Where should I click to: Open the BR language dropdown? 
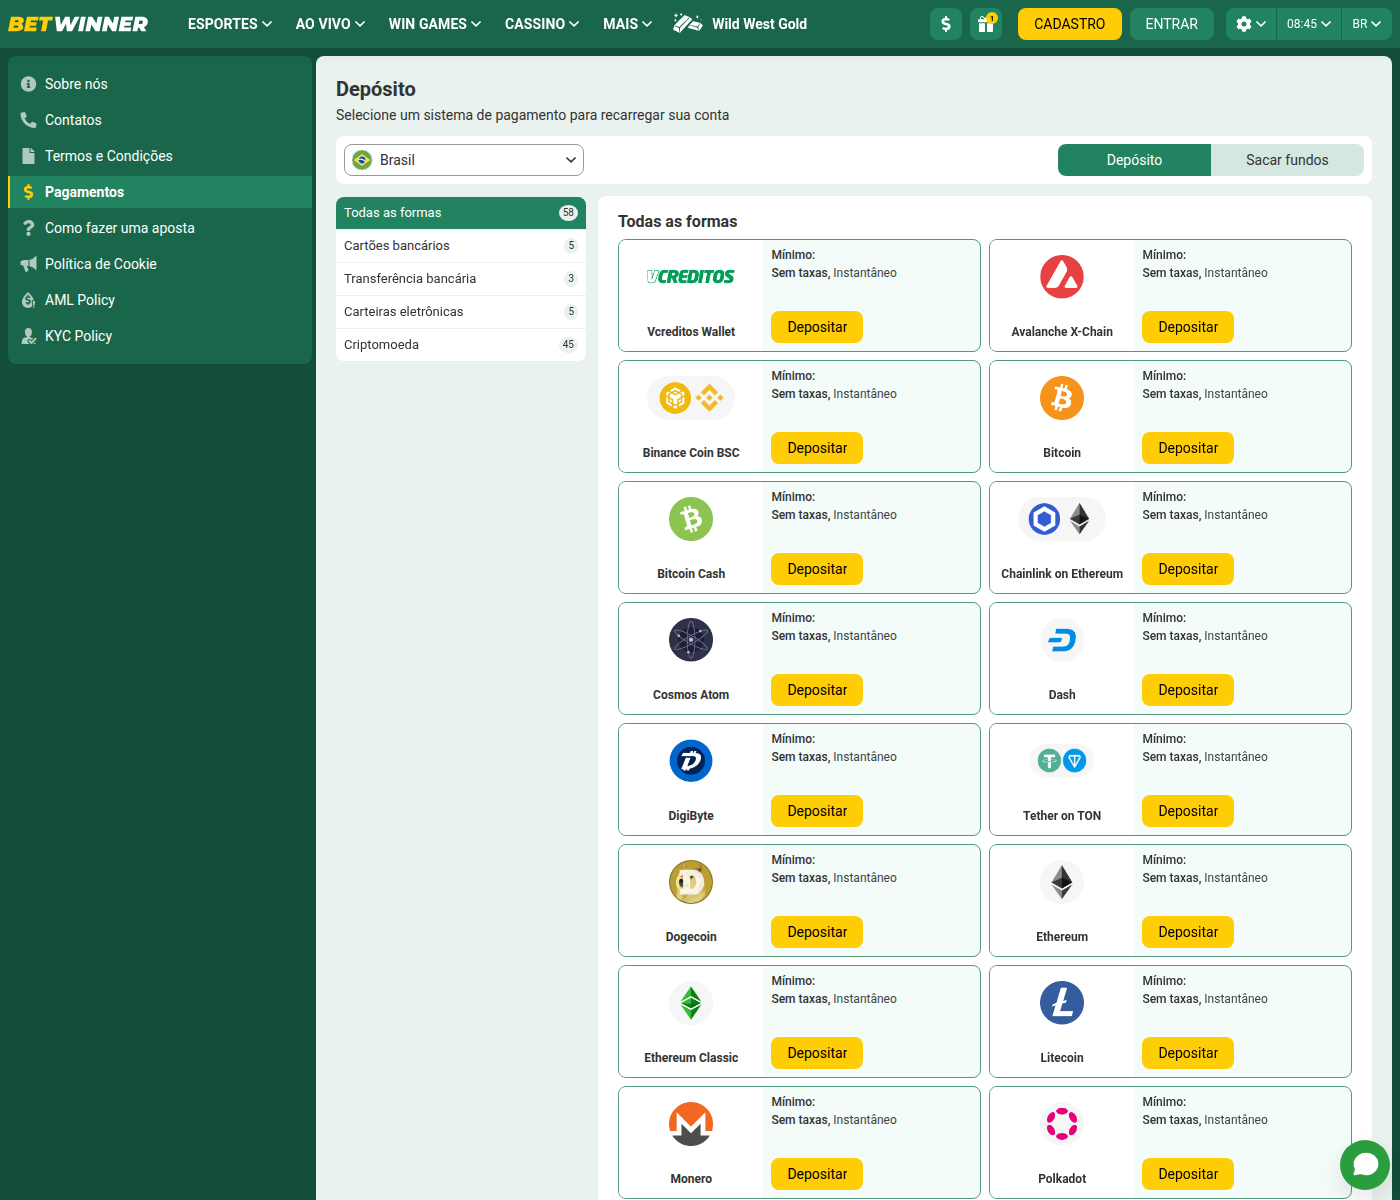pos(1366,24)
